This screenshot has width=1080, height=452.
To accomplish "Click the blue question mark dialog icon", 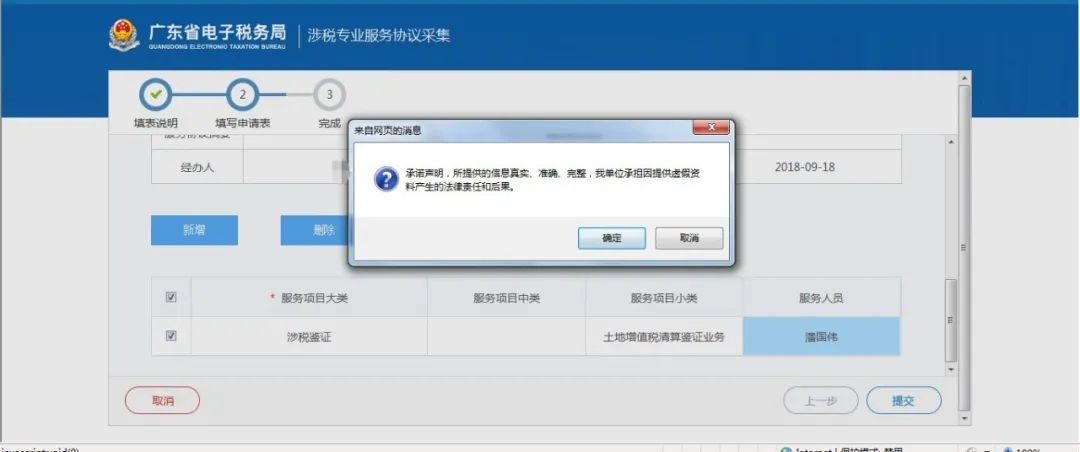I will pos(386,180).
